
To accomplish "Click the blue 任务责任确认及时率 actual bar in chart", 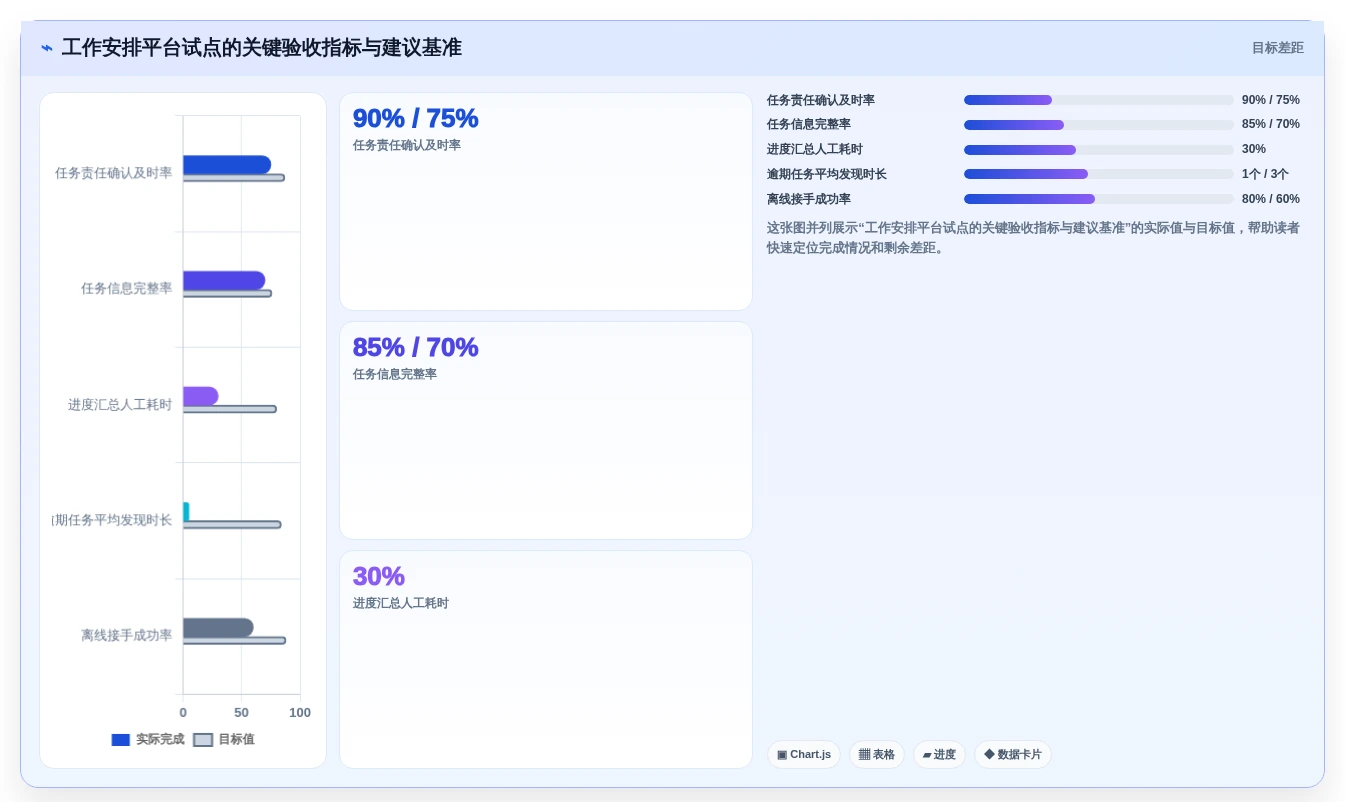I will [227, 165].
